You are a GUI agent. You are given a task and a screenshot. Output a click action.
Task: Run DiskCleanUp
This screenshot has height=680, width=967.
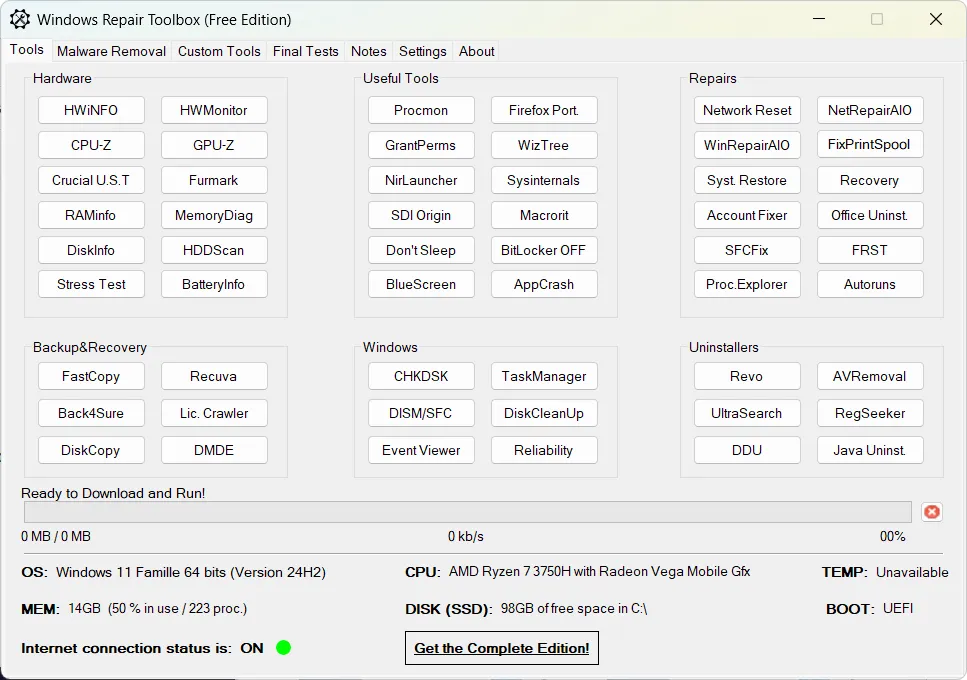pos(544,413)
